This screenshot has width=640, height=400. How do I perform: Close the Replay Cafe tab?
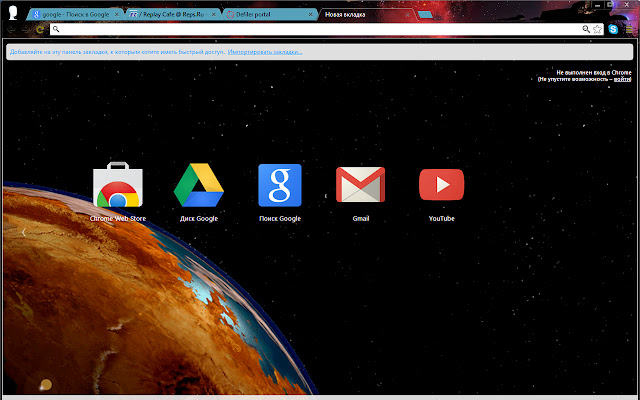click(x=213, y=14)
